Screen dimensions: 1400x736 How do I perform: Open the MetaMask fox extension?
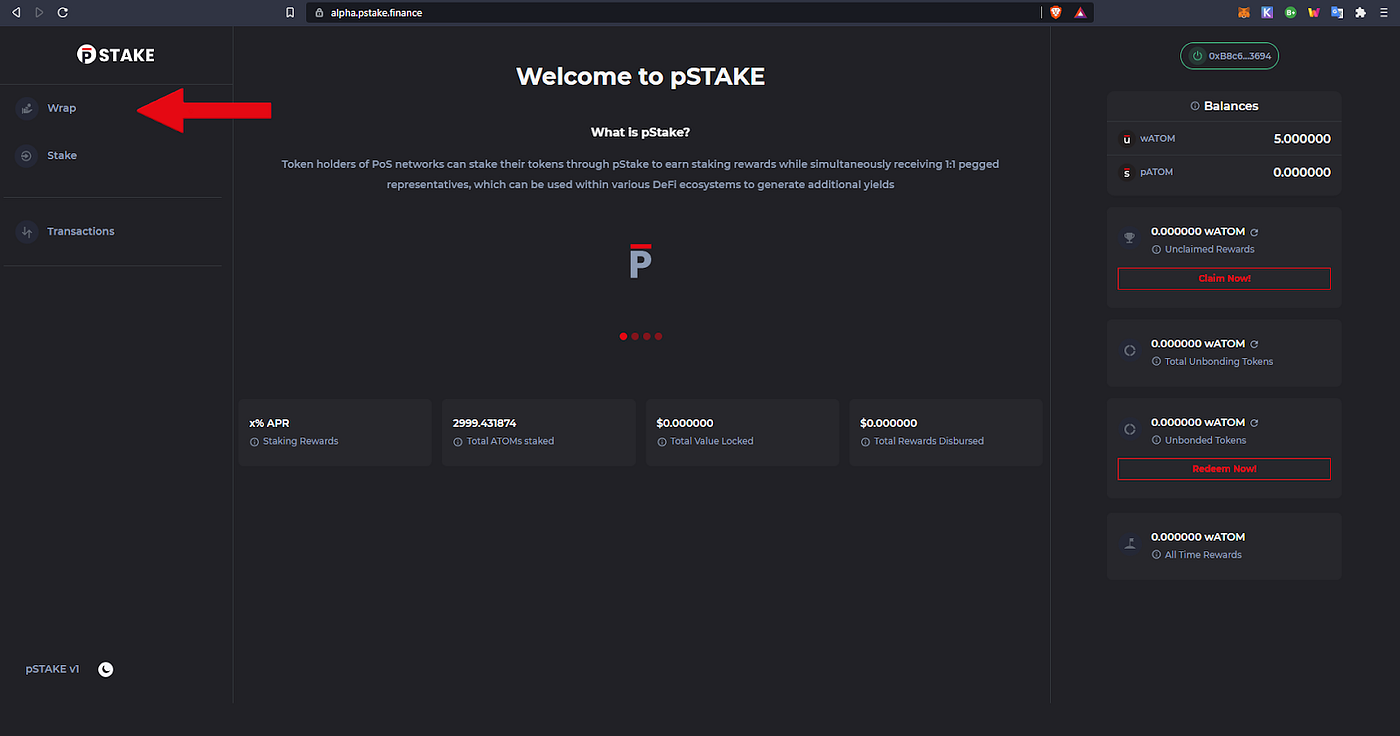[1244, 12]
